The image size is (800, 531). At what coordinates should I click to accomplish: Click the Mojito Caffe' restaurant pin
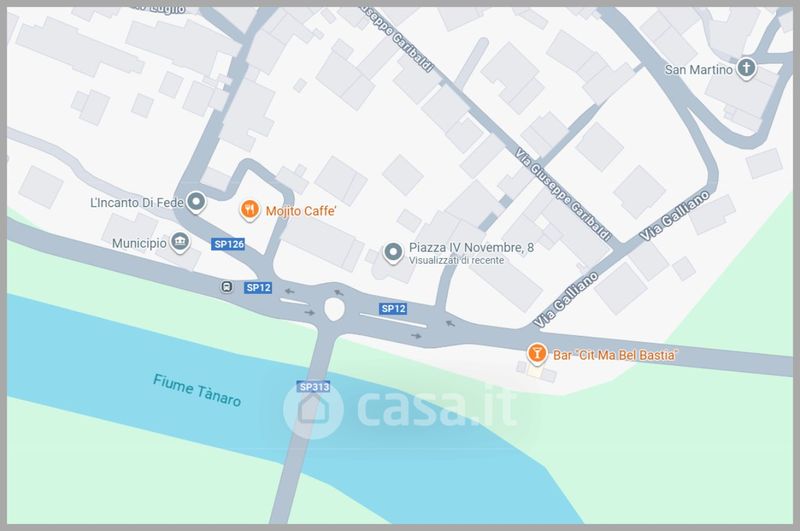(x=249, y=210)
